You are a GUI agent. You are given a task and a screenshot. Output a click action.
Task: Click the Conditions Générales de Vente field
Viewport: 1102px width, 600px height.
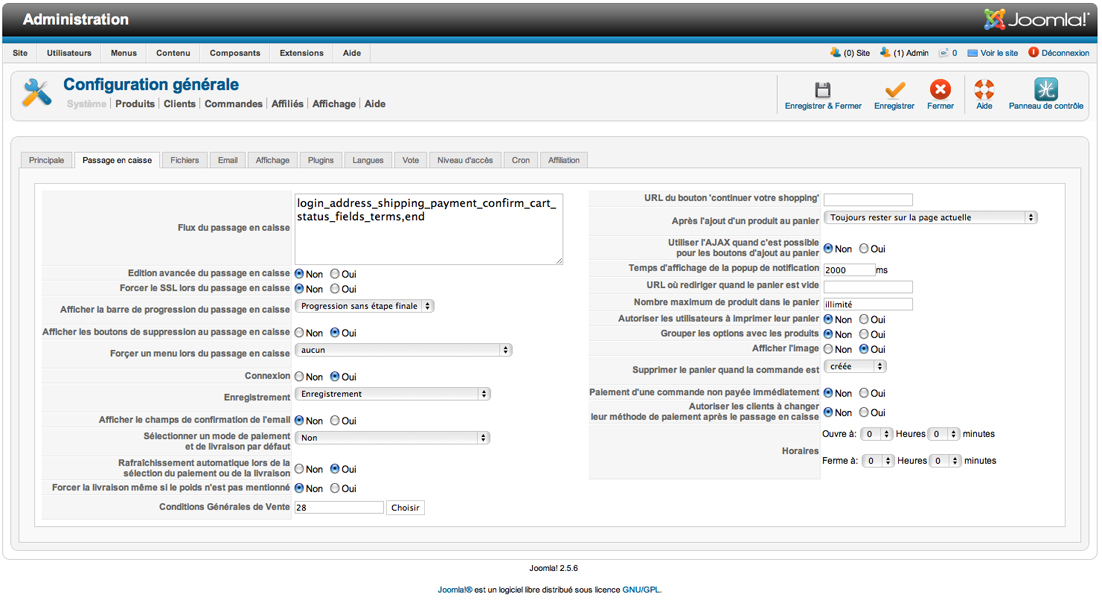click(339, 507)
